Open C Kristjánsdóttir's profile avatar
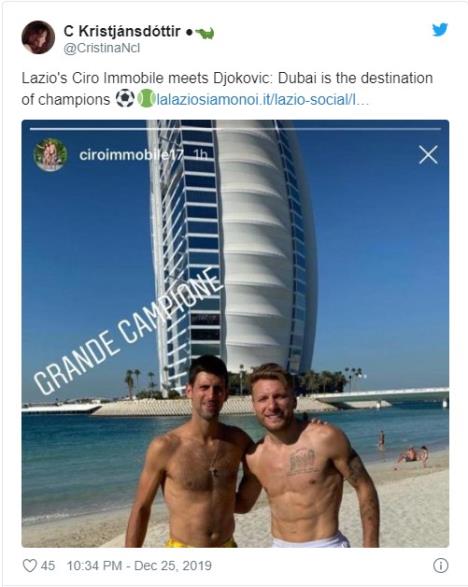This screenshot has width=468, height=587. click(38, 37)
